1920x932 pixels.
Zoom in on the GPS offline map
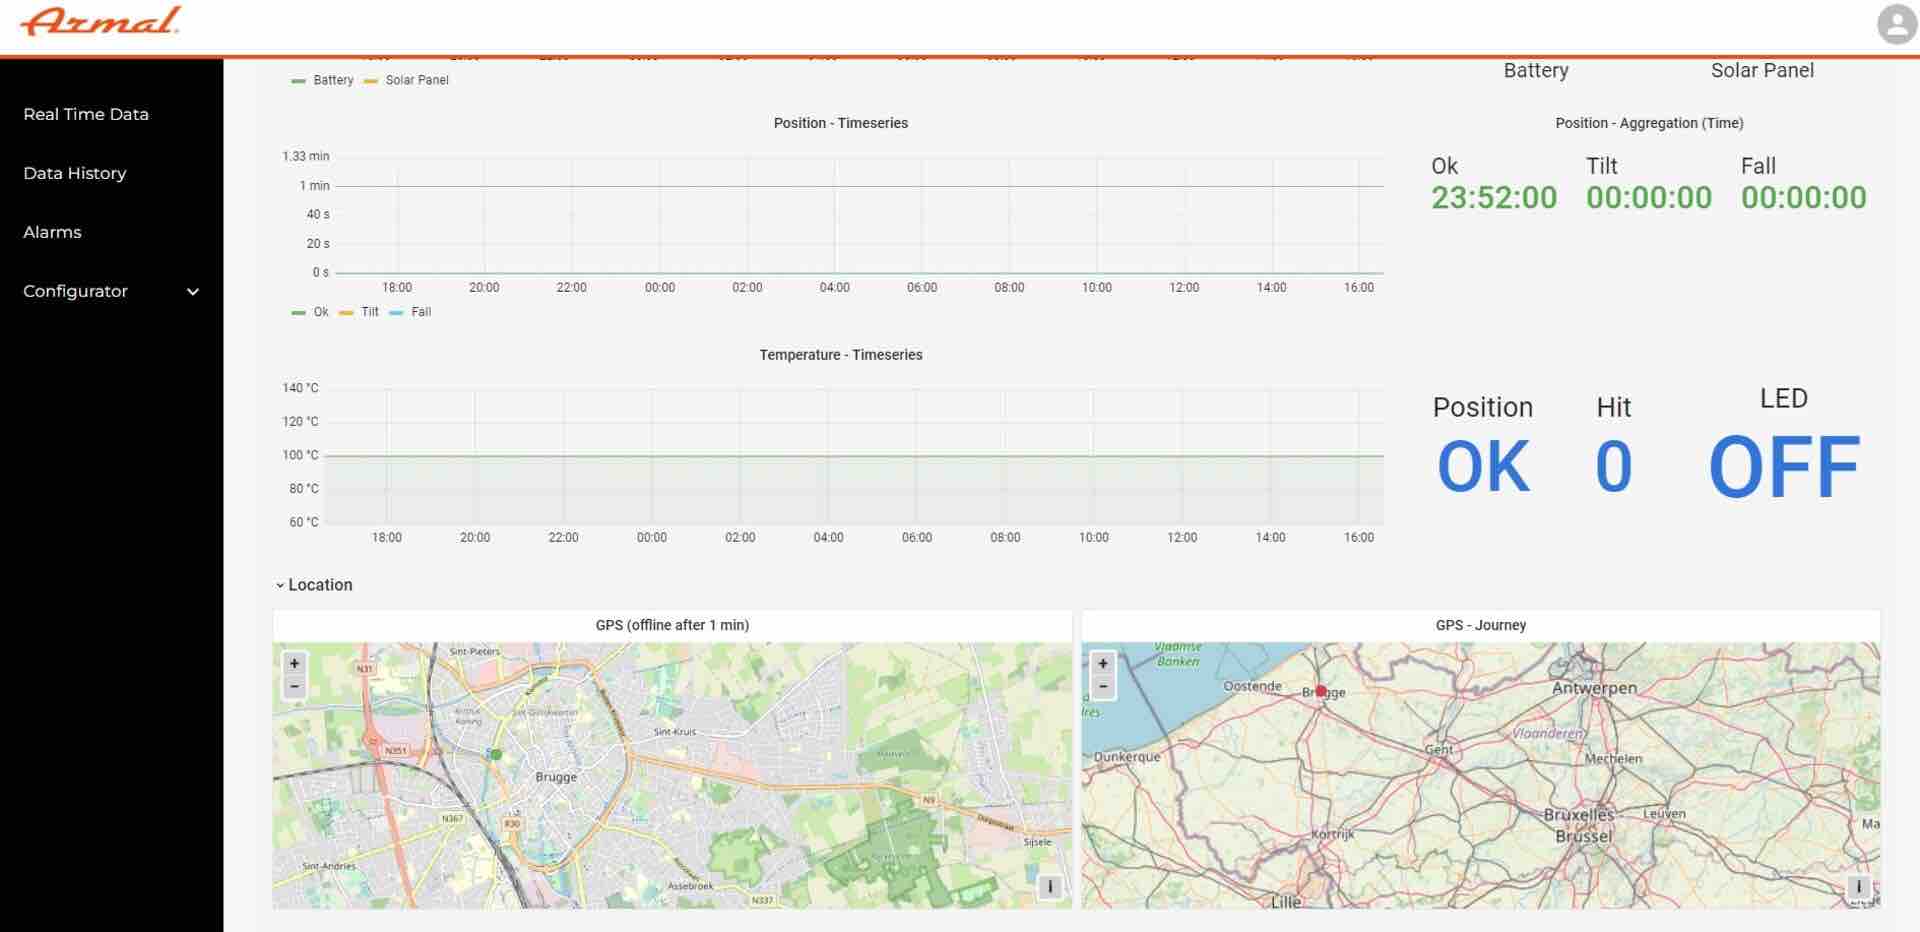[x=294, y=663]
